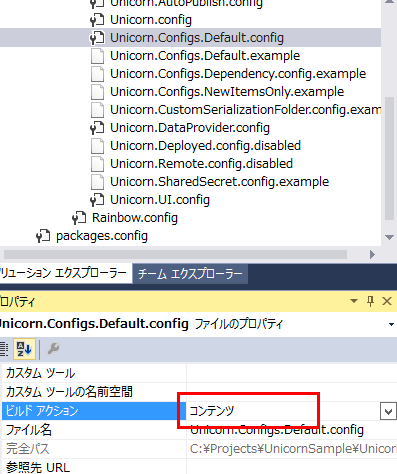This screenshot has width=397, height=474.
Task: Click the コンテンツ build action value
Action: point(212,411)
